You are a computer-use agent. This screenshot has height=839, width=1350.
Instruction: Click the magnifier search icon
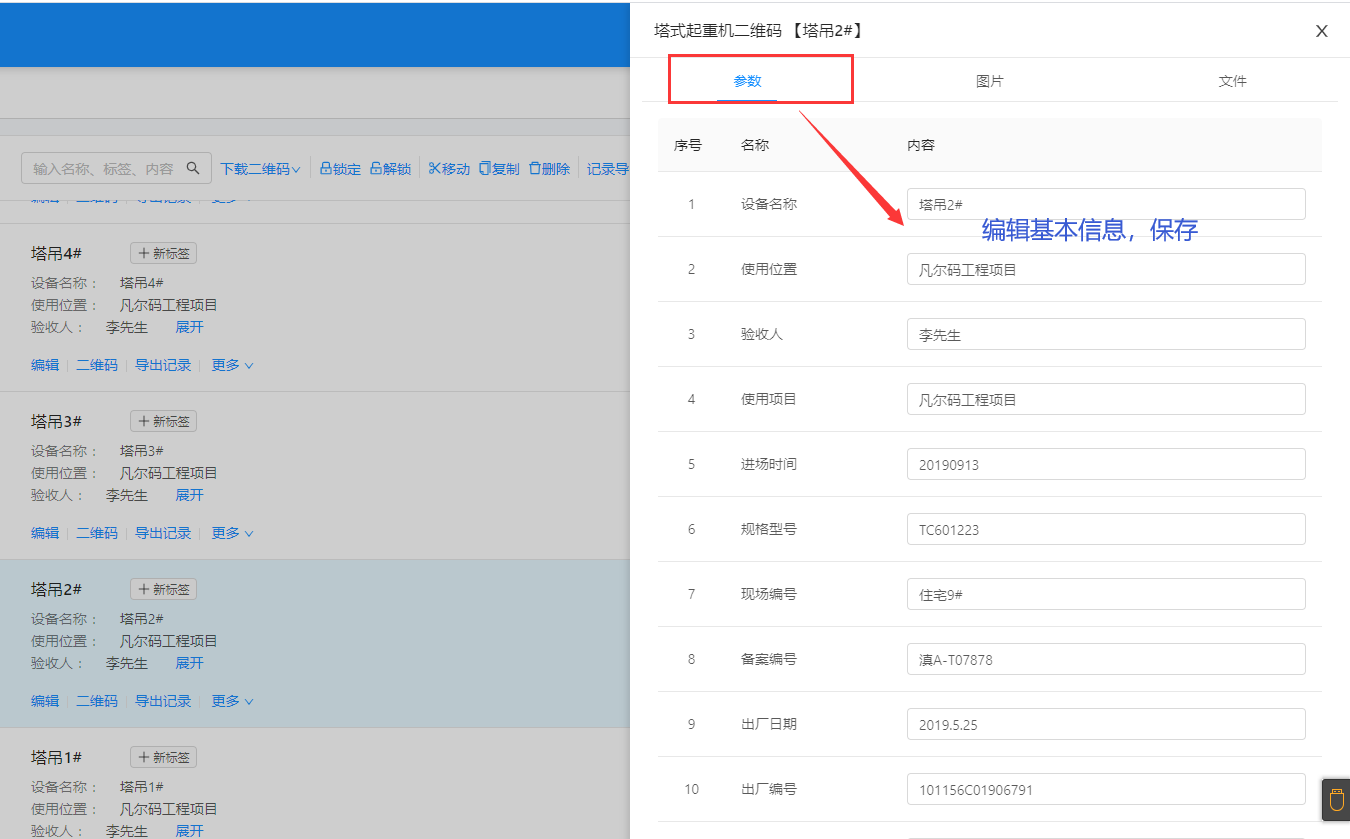coord(193,168)
